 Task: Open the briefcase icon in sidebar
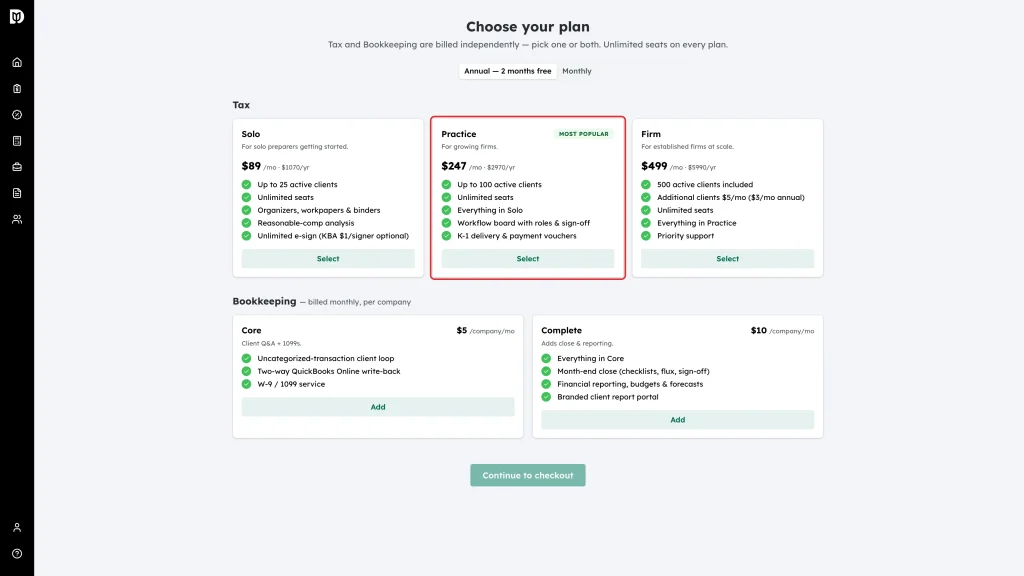(x=17, y=167)
